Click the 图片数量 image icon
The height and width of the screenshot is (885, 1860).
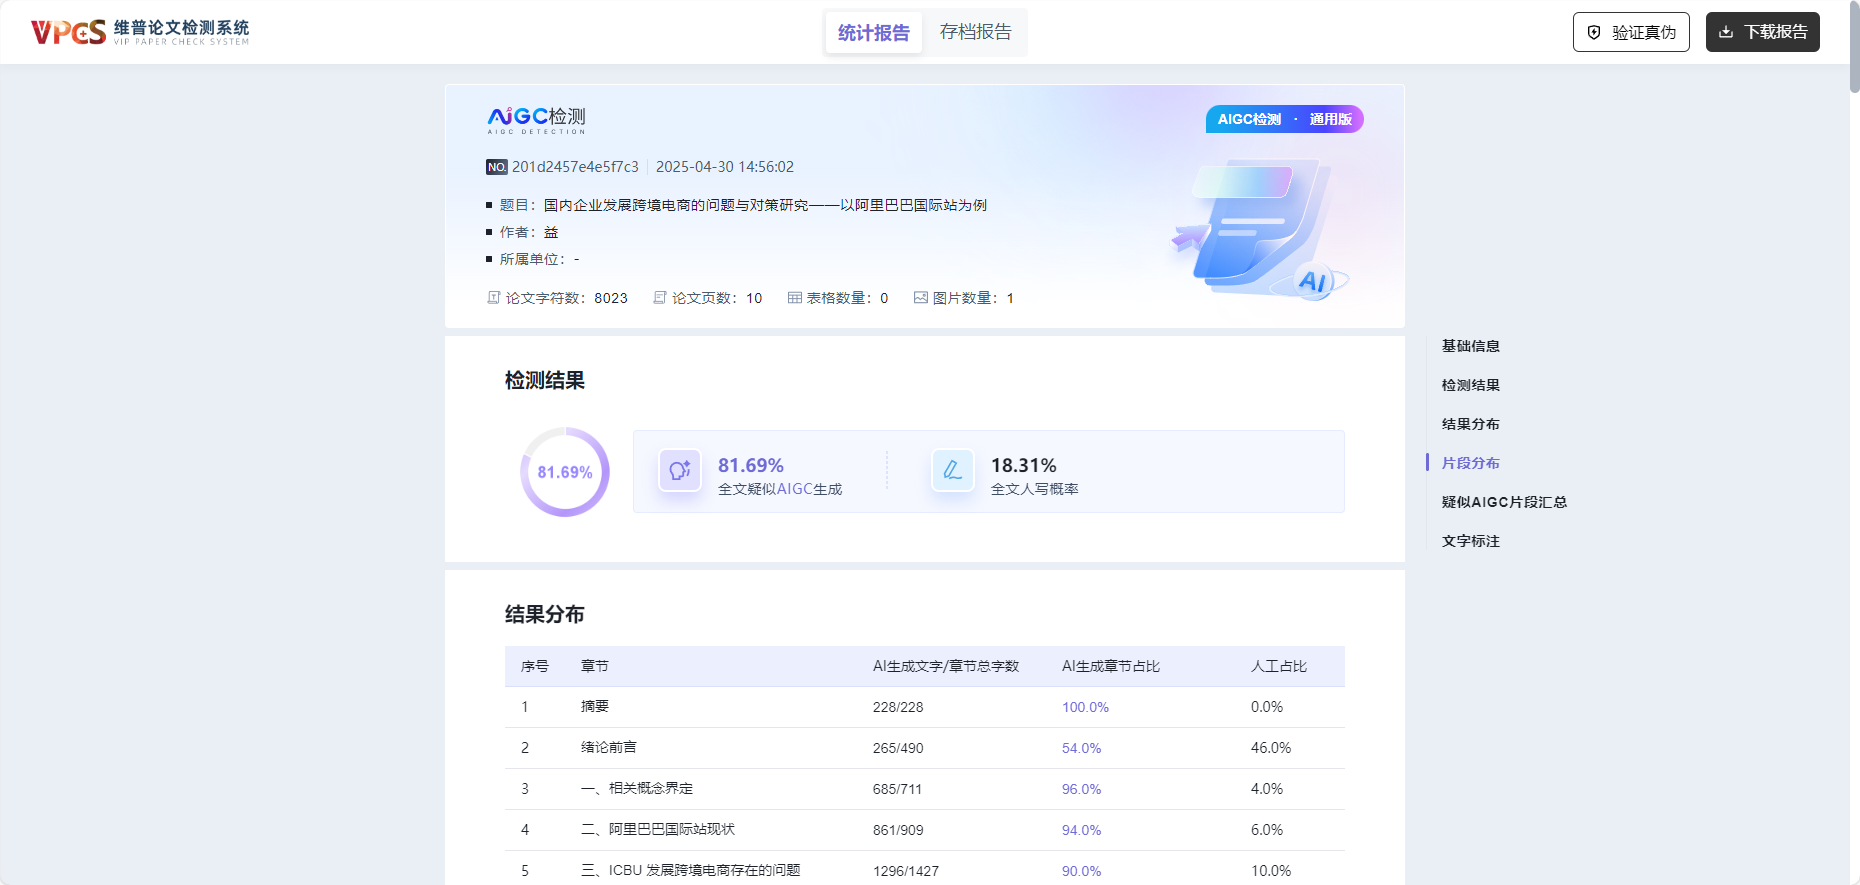pyautogui.click(x=921, y=298)
